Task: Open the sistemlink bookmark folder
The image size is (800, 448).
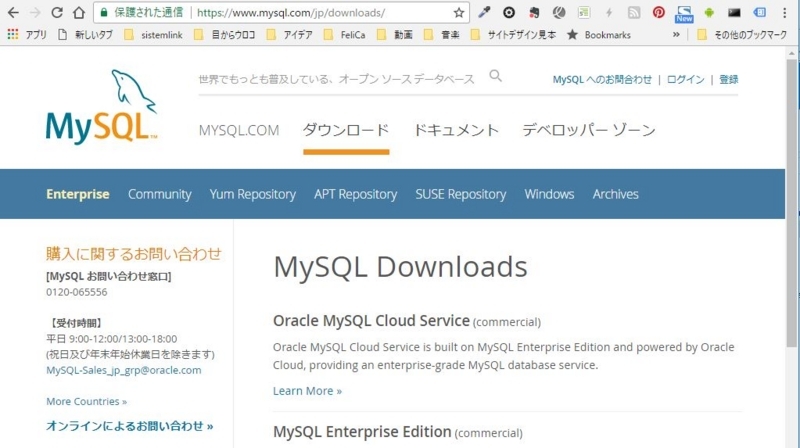Action: tap(154, 35)
